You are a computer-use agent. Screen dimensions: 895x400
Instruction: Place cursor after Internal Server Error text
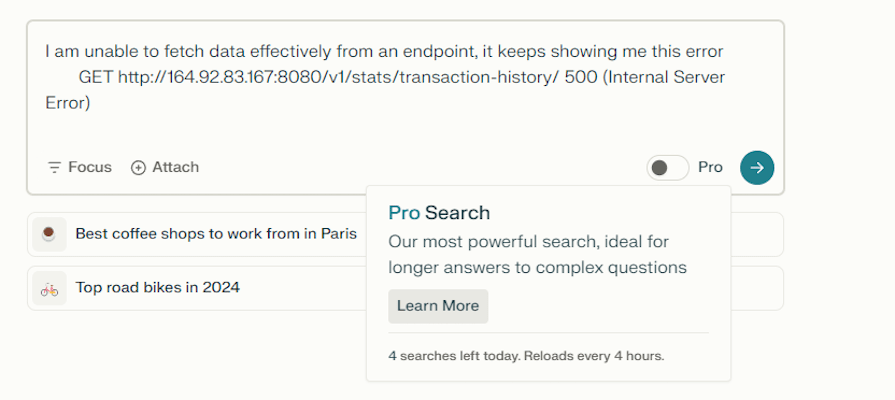(91, 103)
